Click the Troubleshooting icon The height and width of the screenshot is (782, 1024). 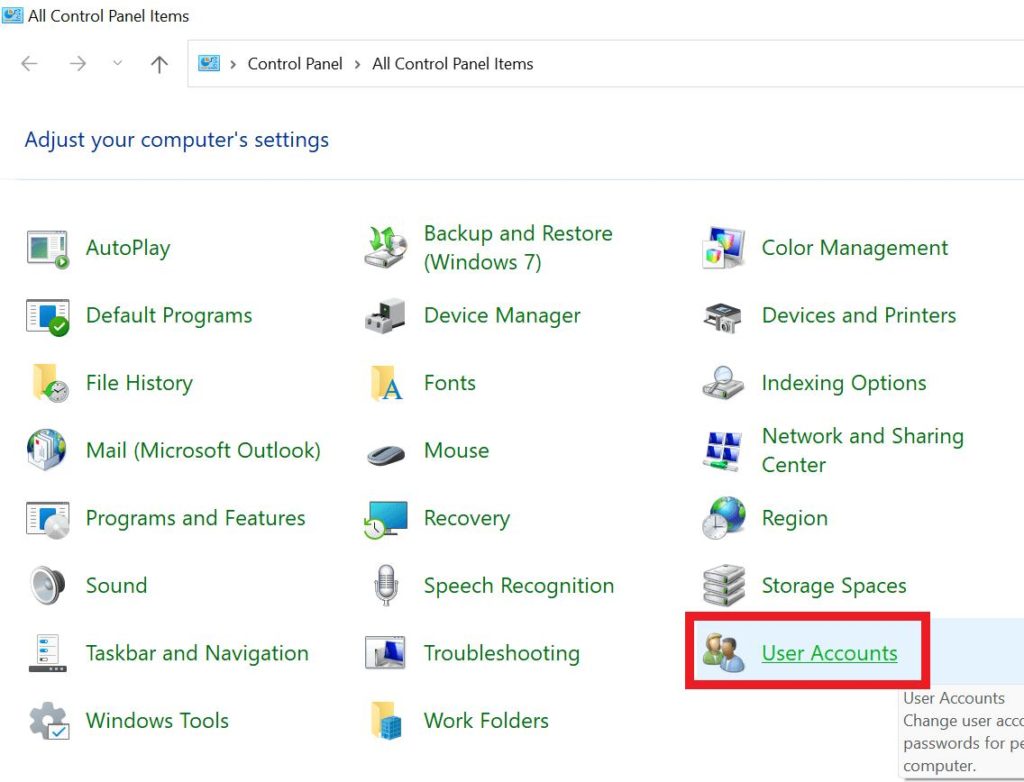[385, 654]
